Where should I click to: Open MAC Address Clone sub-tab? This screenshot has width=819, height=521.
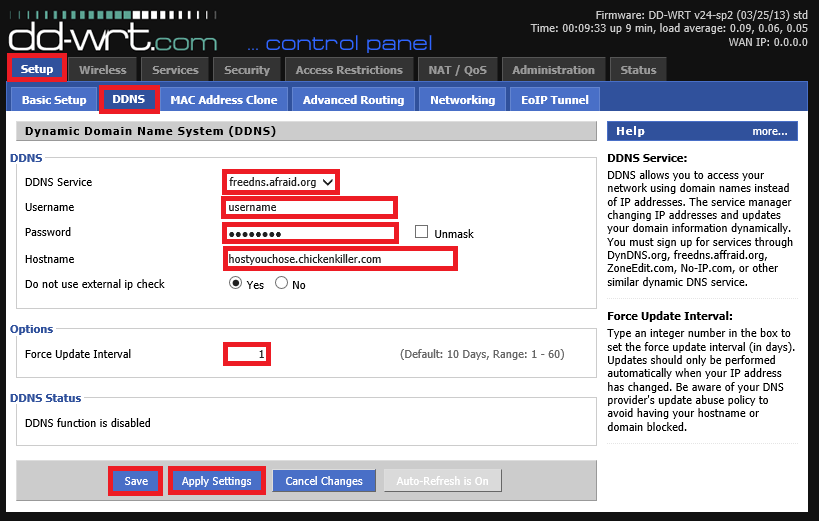224,100
